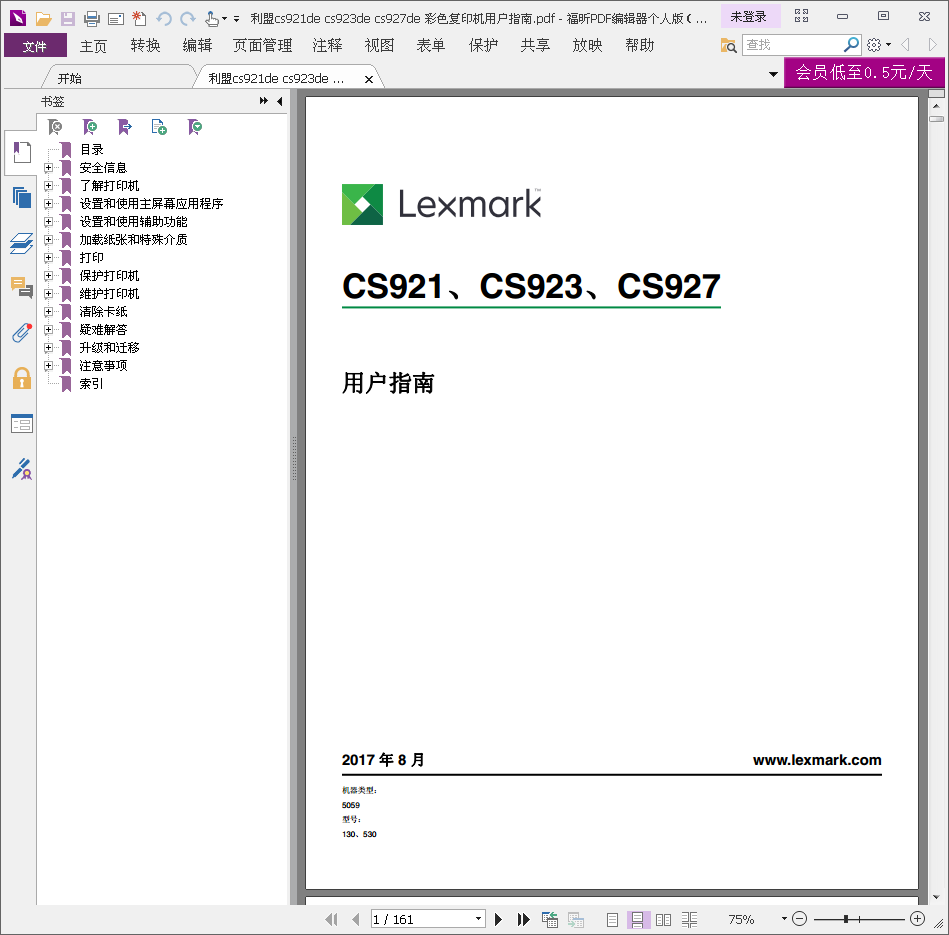This screenshot has height=935, width=949.
Task: Click the bookmark icon with green dropdown badge
Action: [195, 126]
